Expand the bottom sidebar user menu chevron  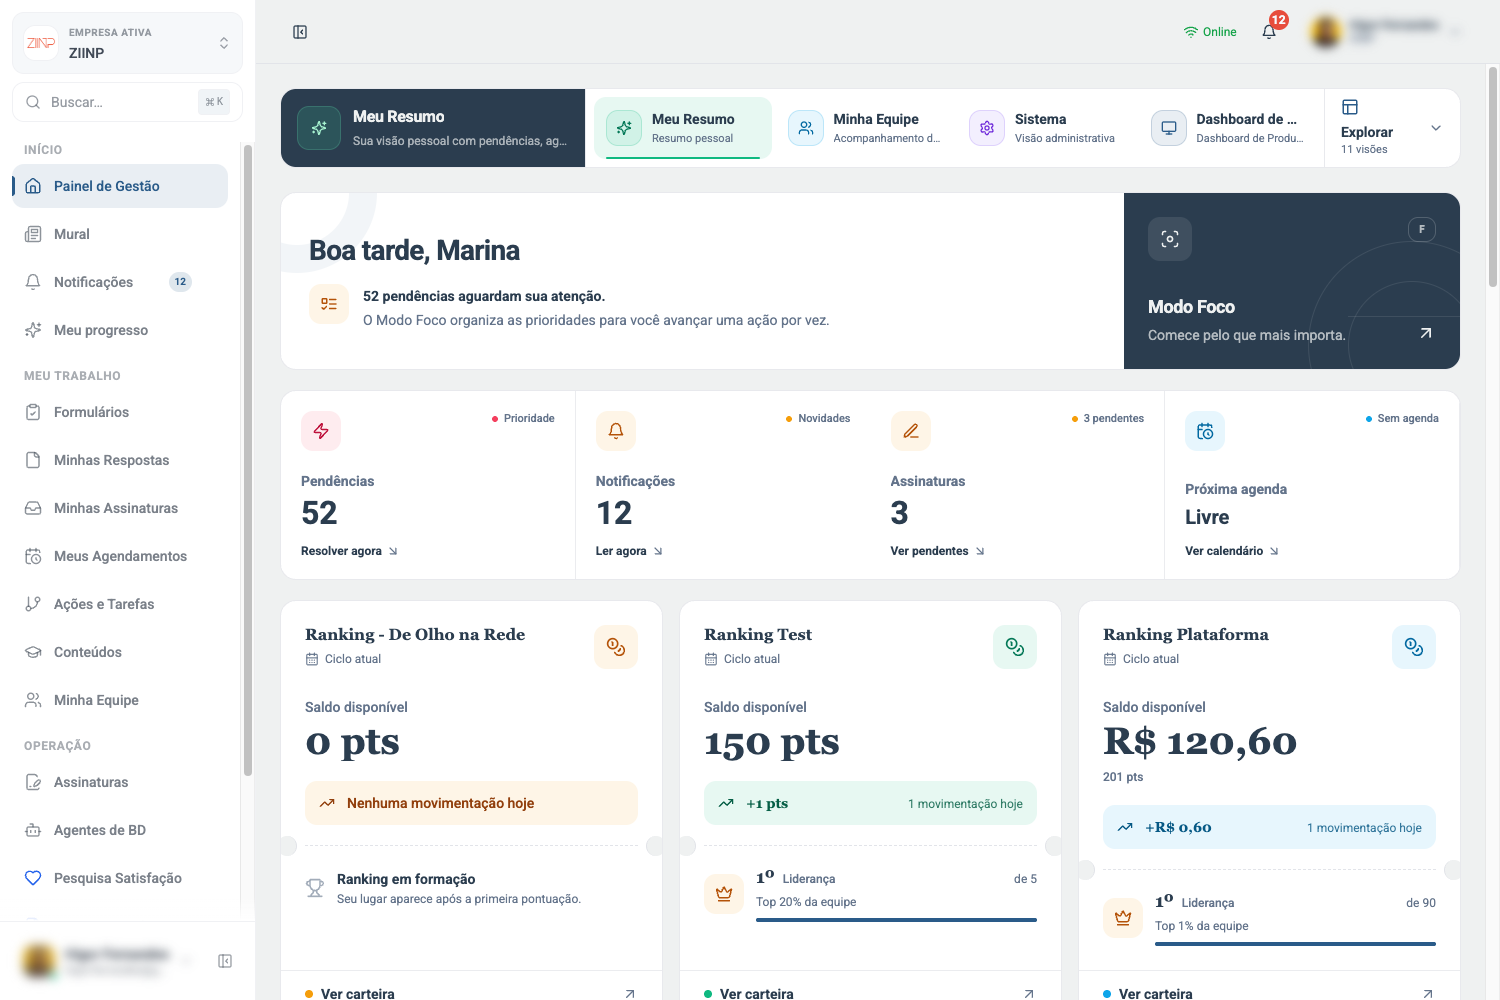[x=186, y=961]
